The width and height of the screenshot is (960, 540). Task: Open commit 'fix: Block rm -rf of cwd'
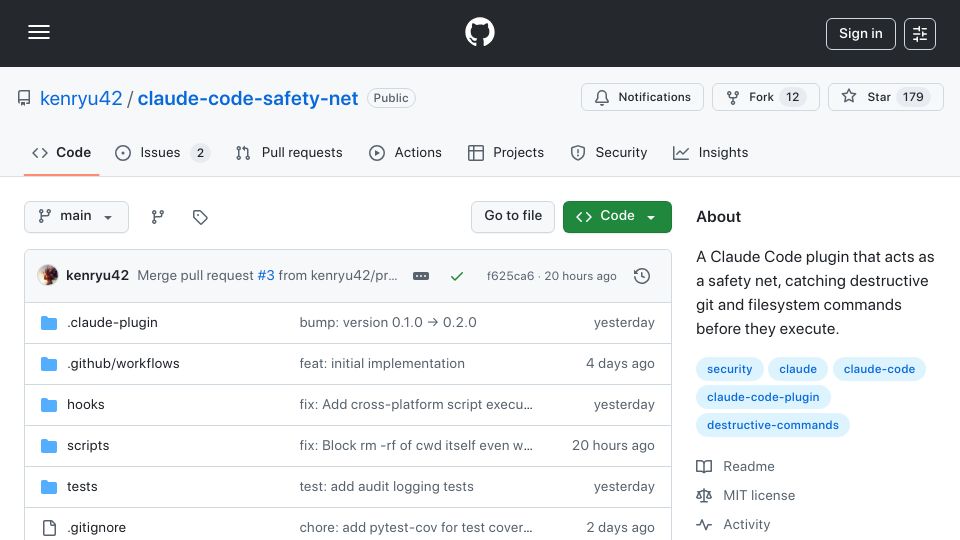coord(416,446)
